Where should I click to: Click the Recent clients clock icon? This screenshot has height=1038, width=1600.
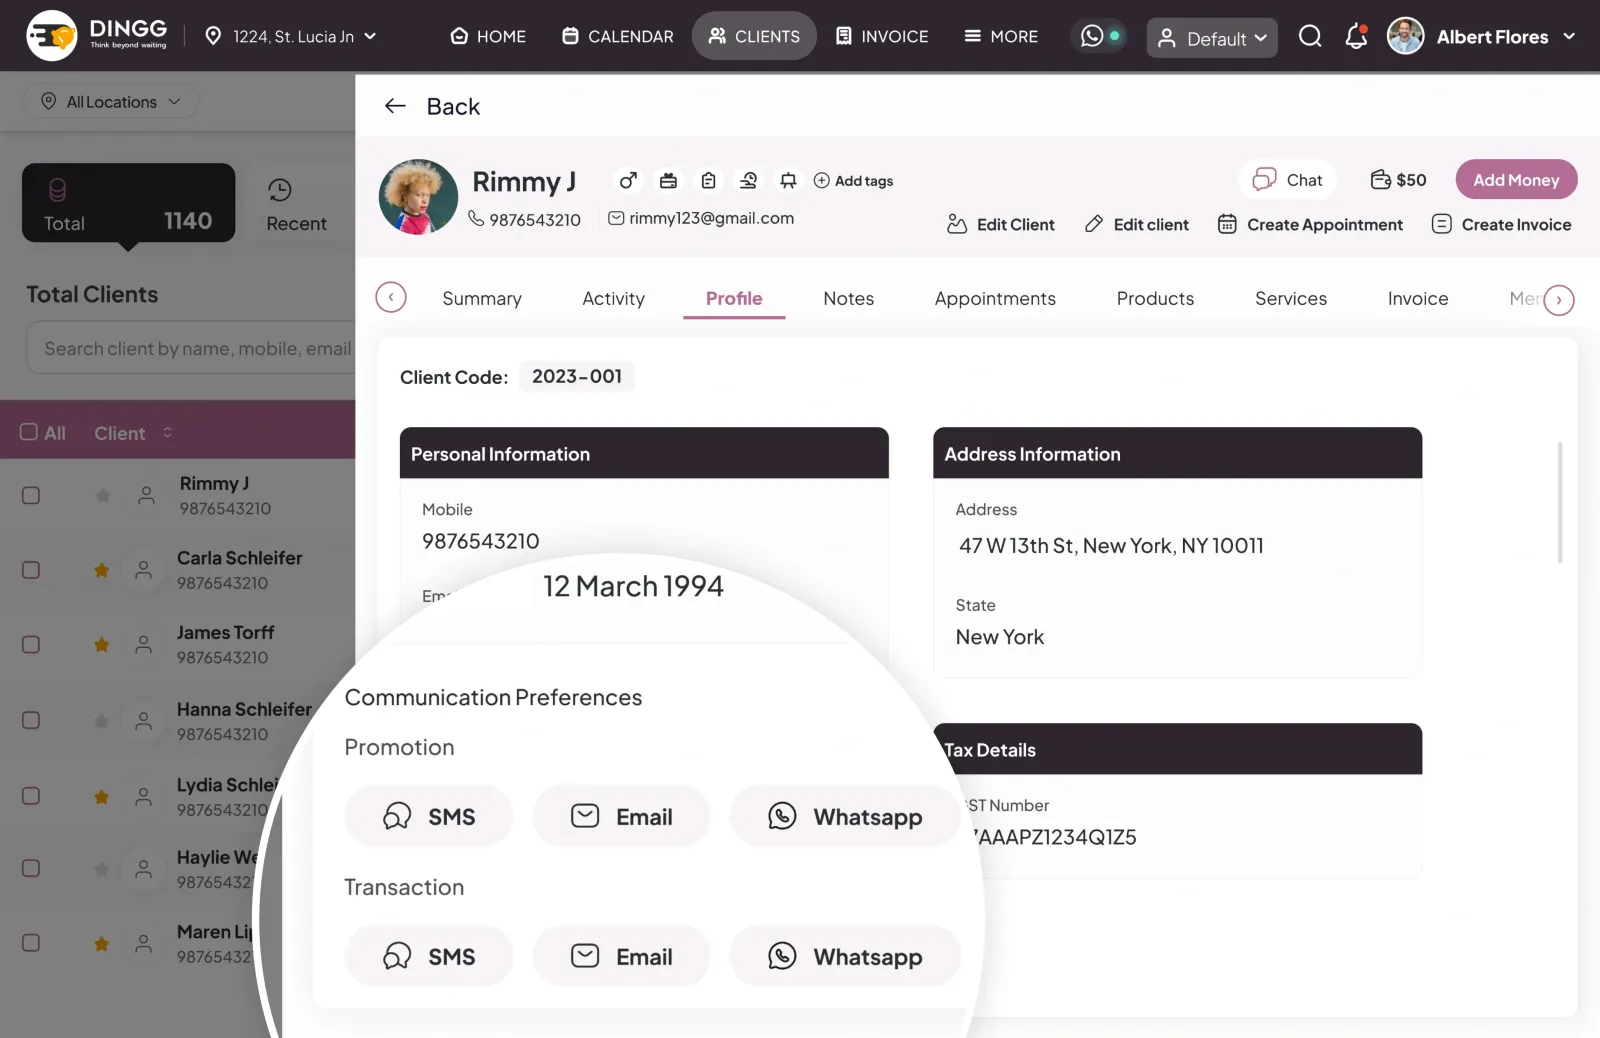(280, 190)
